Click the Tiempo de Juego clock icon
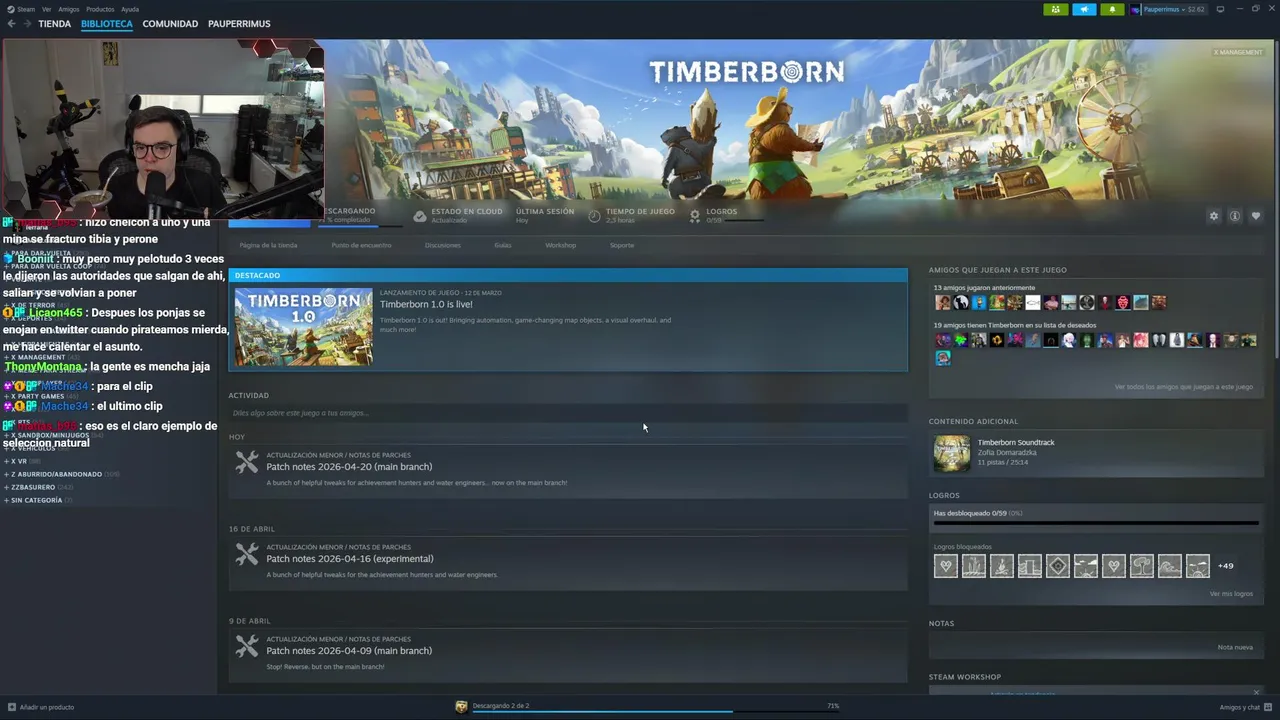The width and height of the screenshot is (1280, 720). point(594,215)
